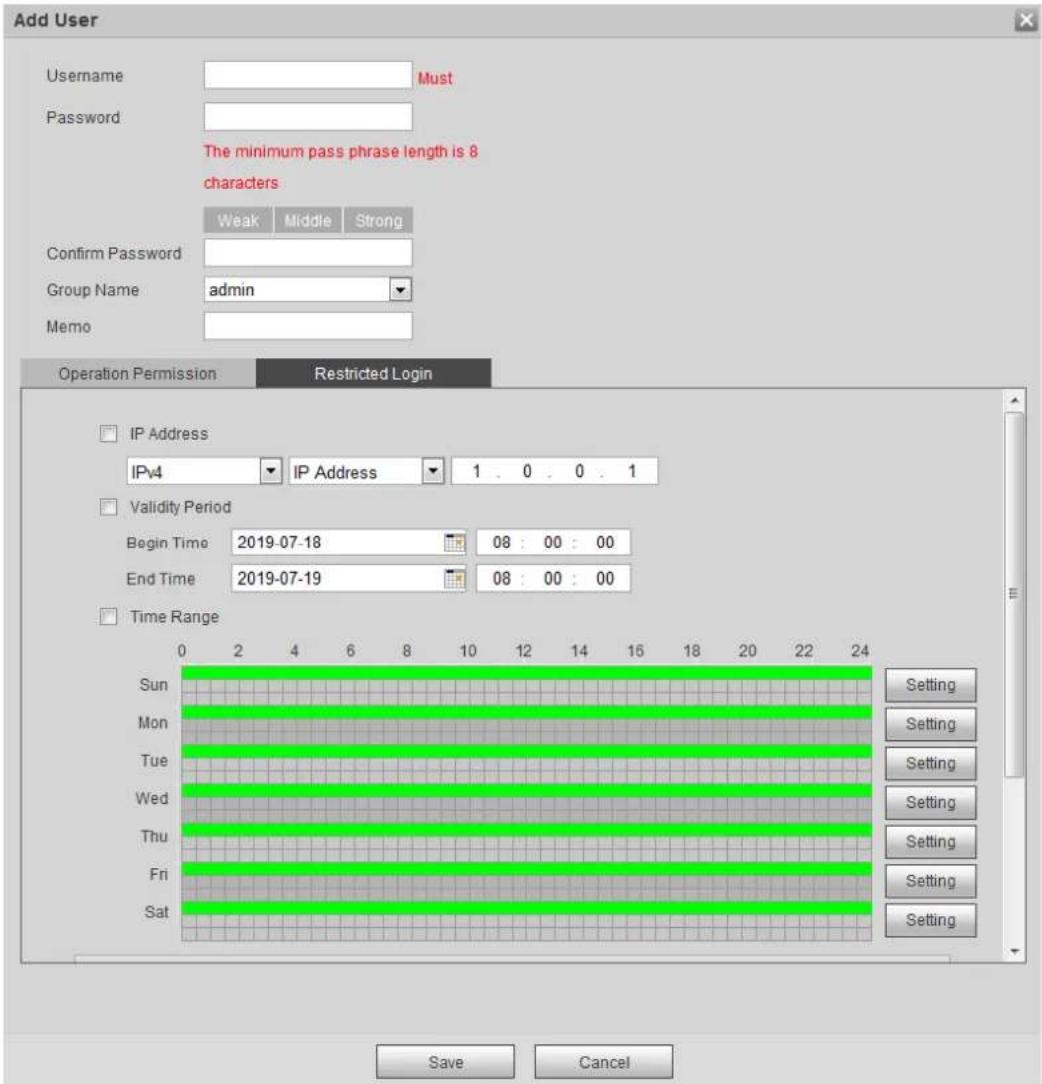Click the Sat green time bar

(526, 908)
